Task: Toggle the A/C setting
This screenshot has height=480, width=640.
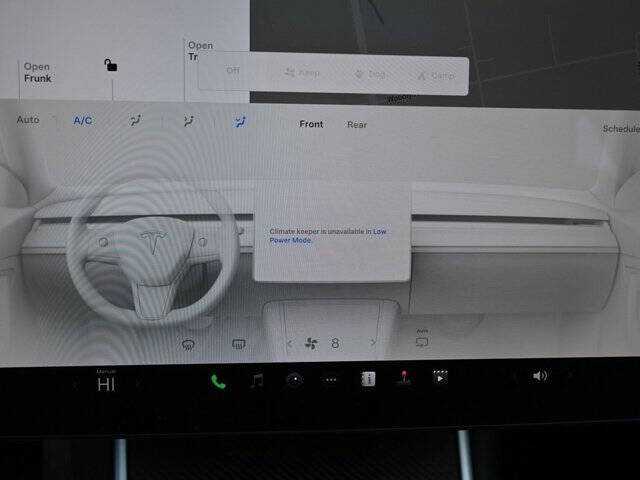Action: pyautogui.click(x=82, y=120)
